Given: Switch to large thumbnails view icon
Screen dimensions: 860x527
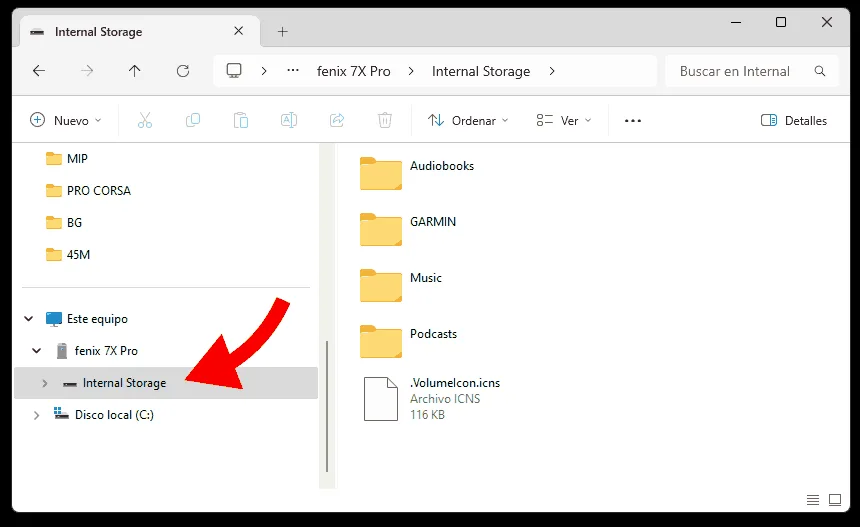Looking at the screenshot, I should 835,500.
